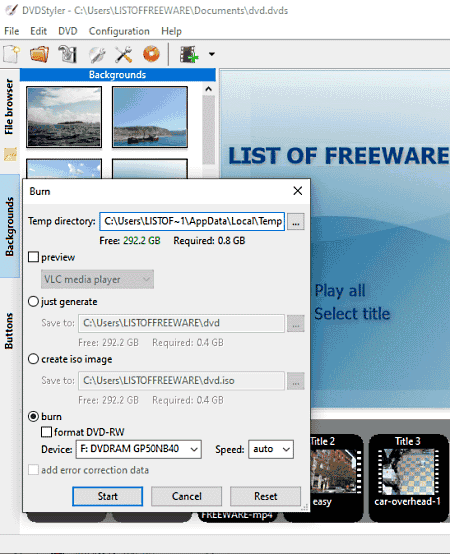The image size is (450, 554).
Task: Open settings crossed tools icon
Action: coord(124,54)
